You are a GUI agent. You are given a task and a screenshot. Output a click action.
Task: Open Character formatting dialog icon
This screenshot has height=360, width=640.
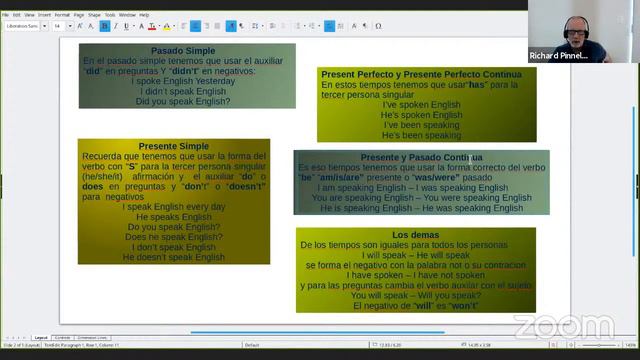(354, 26)
